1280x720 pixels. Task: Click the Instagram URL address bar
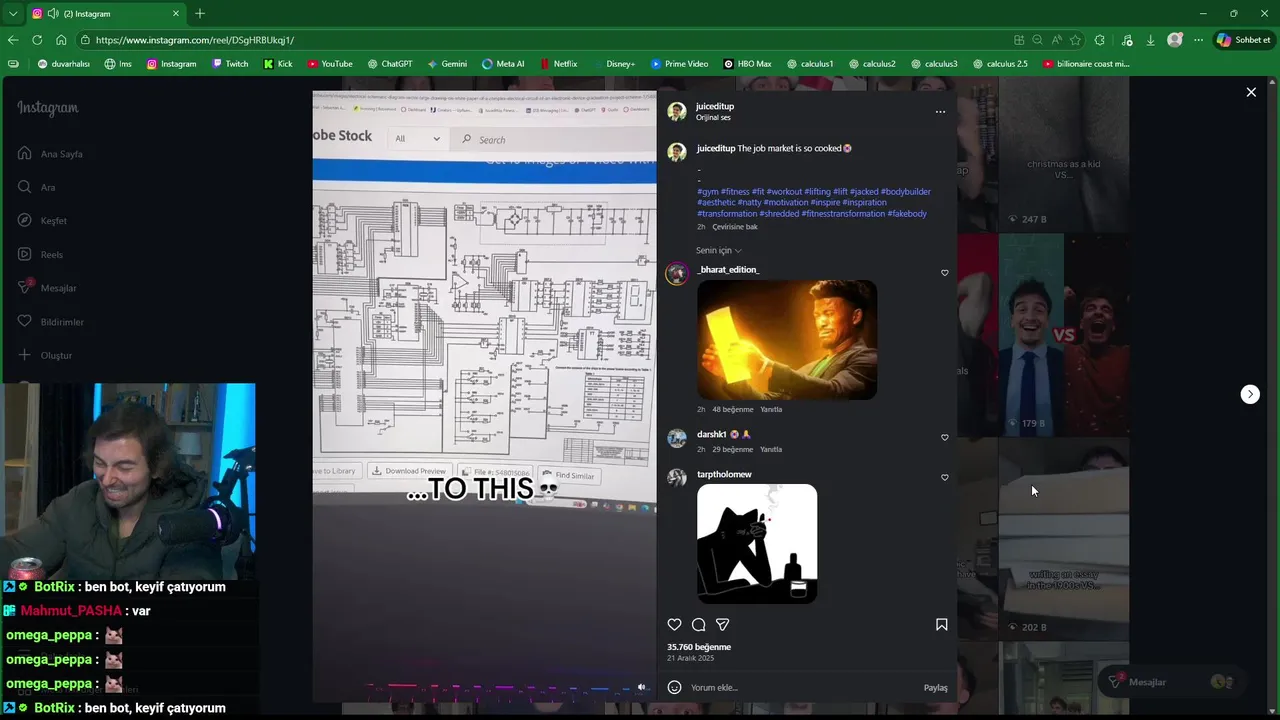pyautogui.click(x=540, y=40)
